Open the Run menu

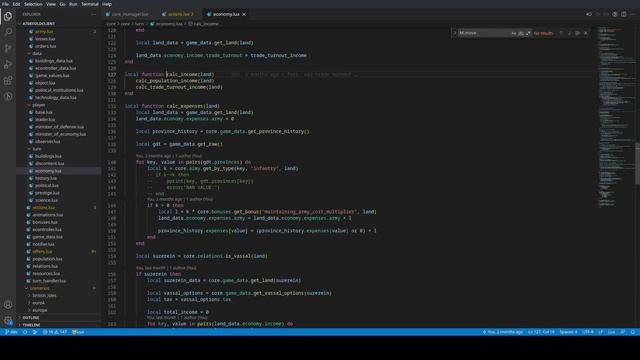coord(73,4)
